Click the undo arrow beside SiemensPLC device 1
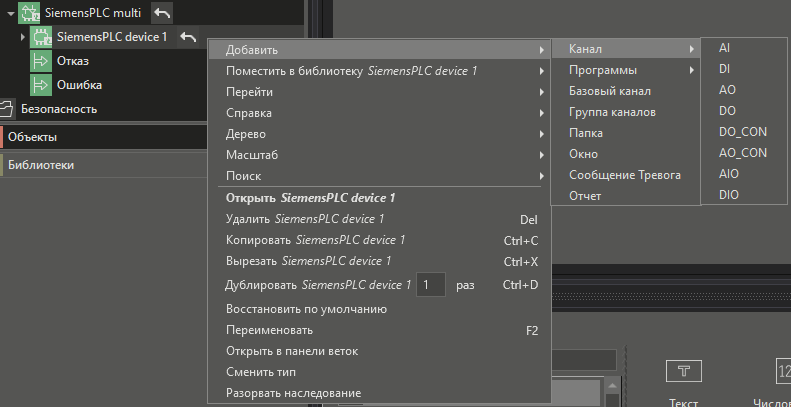791x407 pixels. (x=188, y=37)
